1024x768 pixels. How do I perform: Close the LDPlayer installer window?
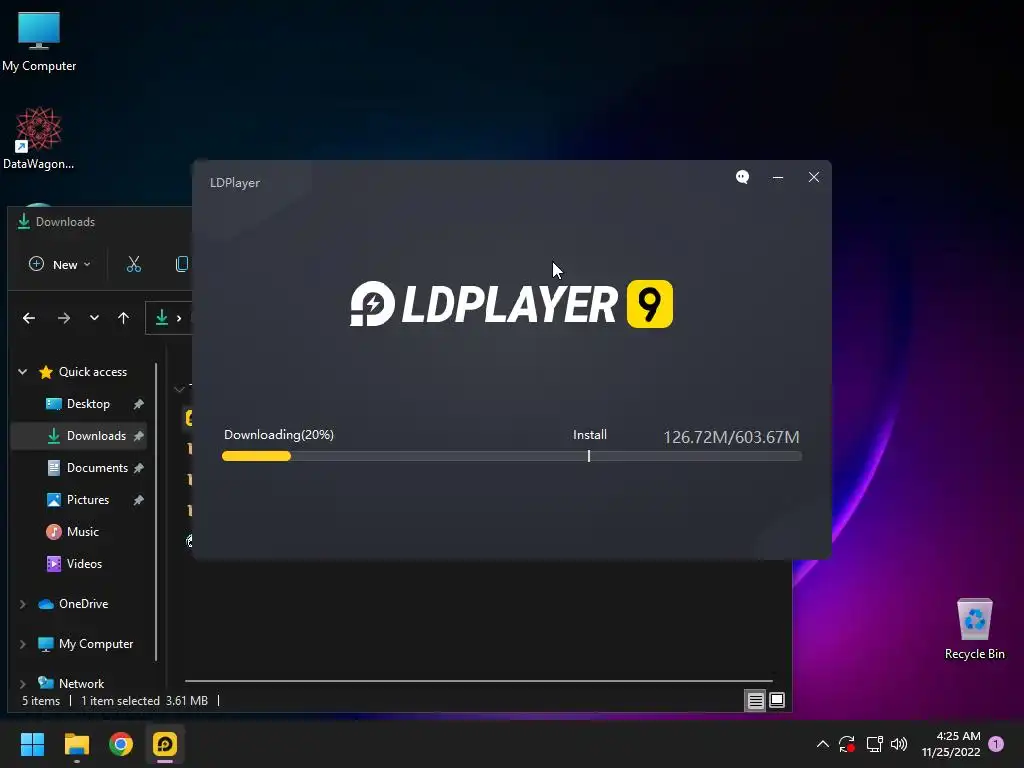point(814,177)
